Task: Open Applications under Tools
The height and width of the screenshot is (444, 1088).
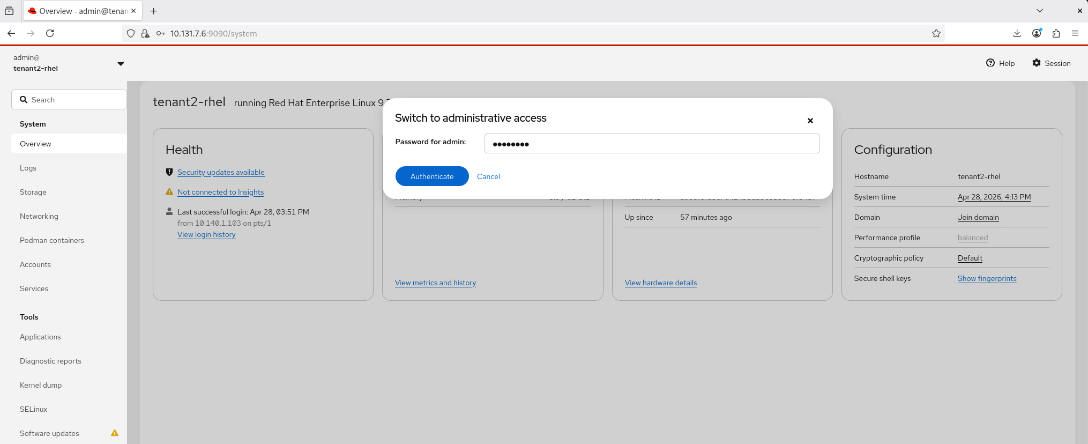Action: pyautogui.click(x=40, y=336)
